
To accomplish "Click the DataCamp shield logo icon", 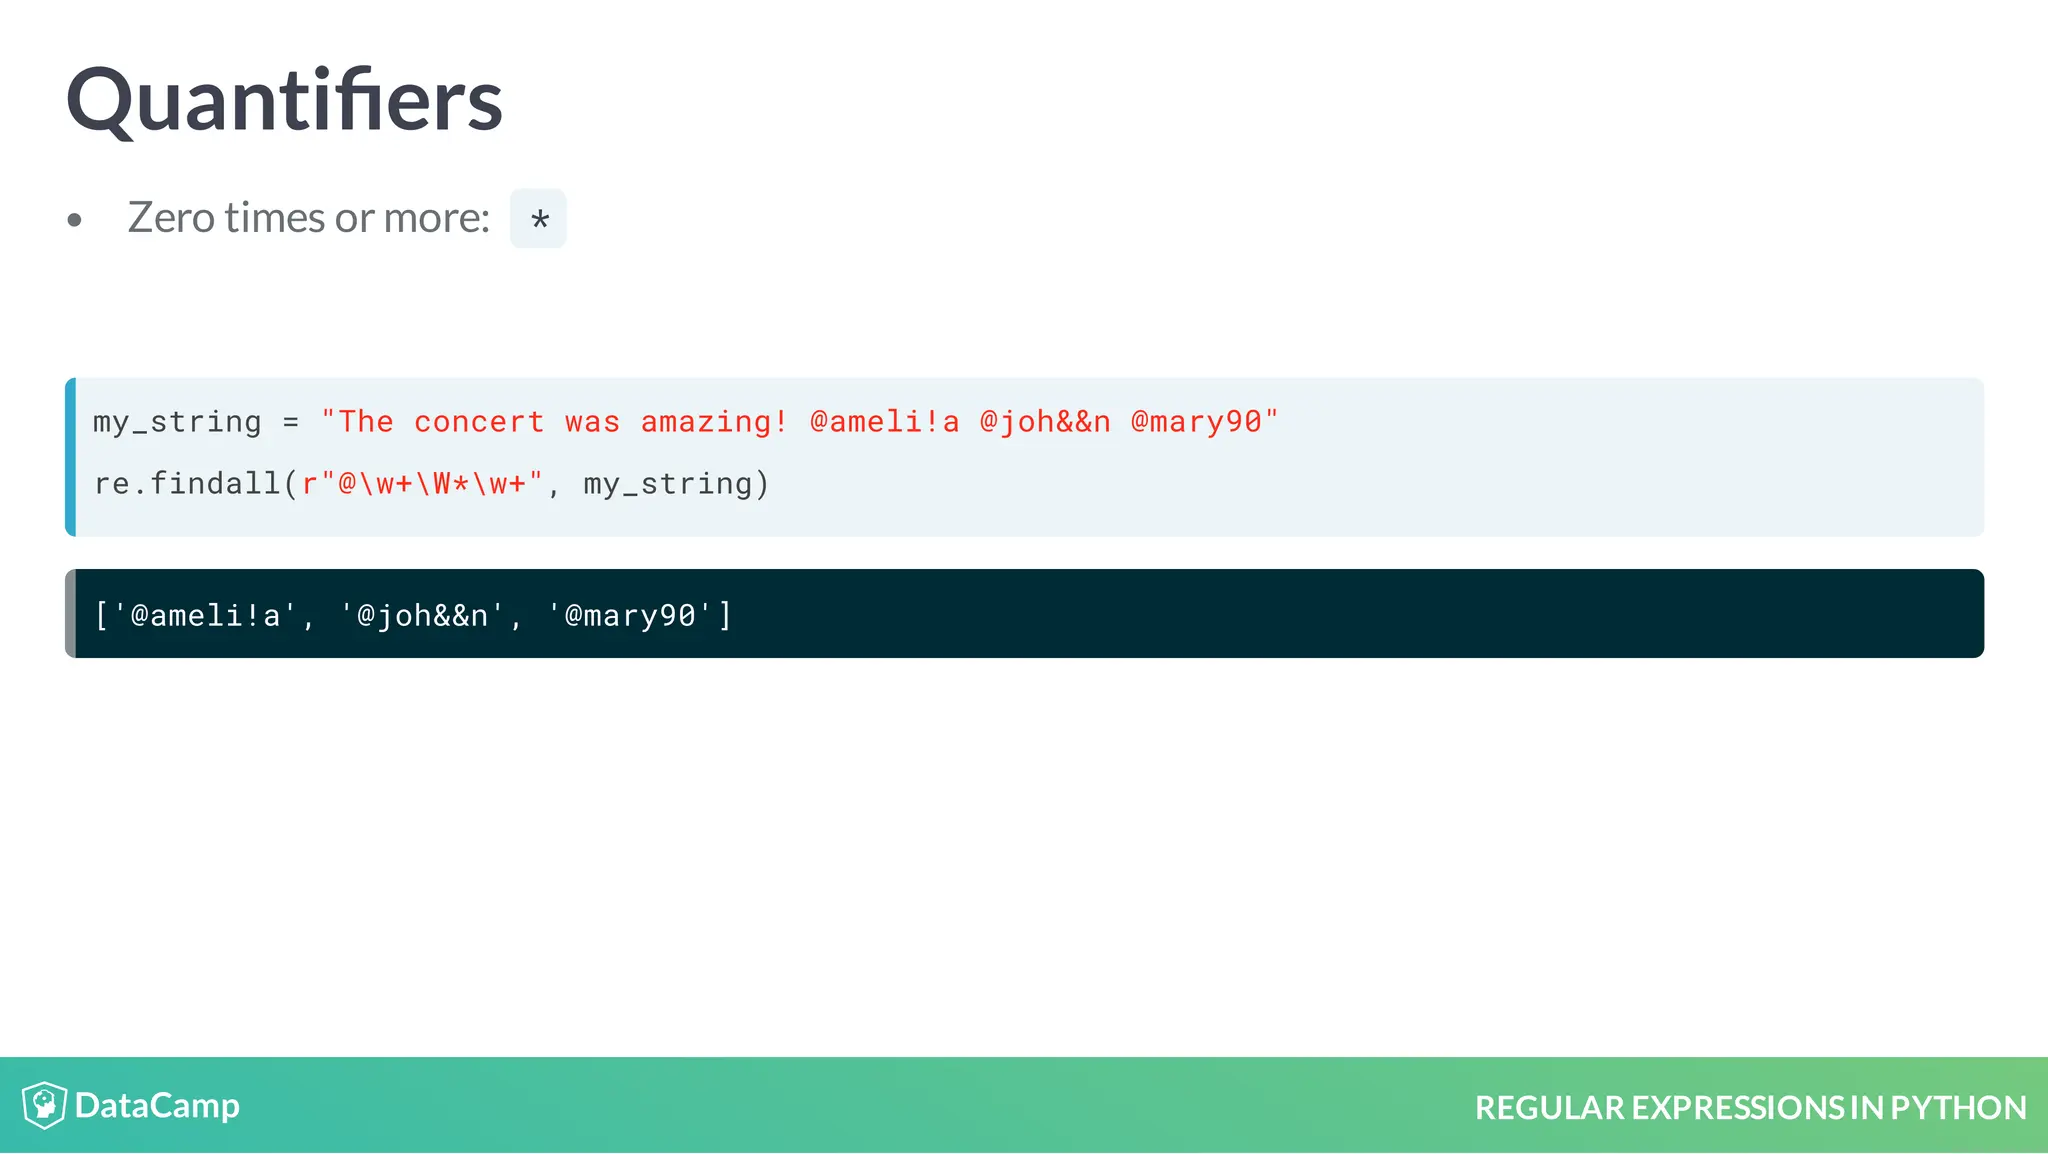I will pos(44,1105).
